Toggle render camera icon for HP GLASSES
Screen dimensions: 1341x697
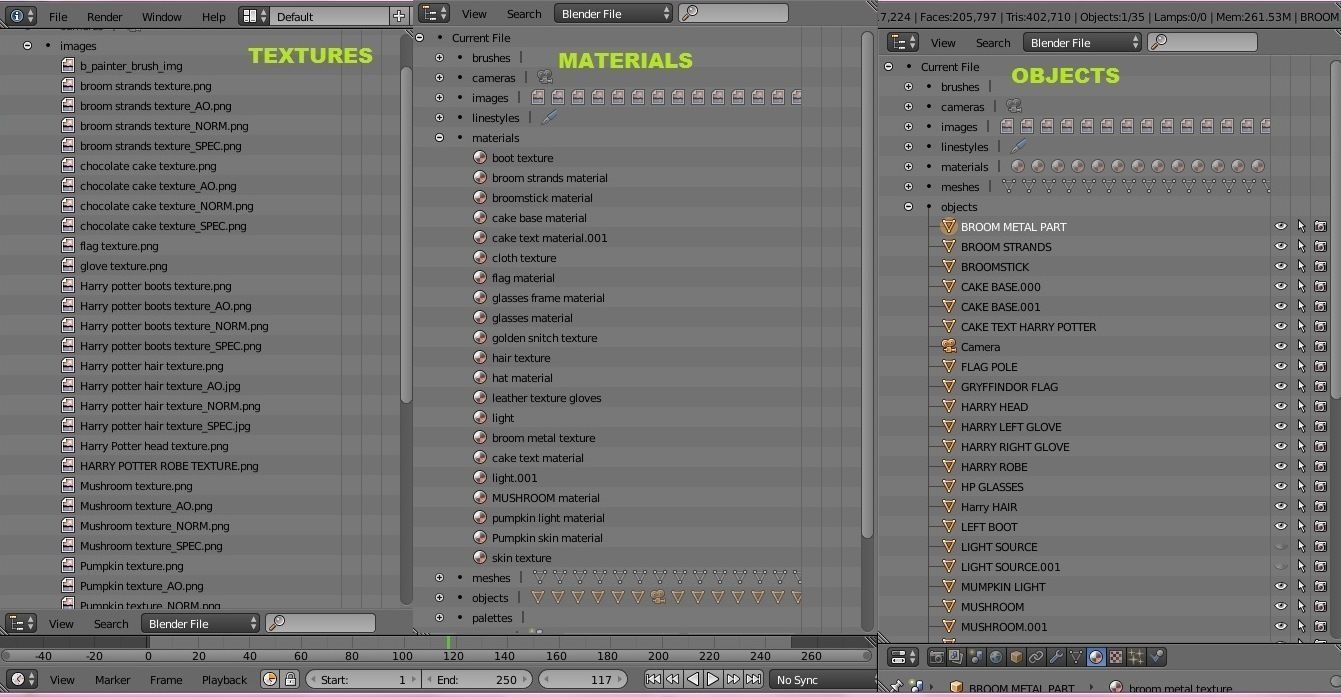[x=1320, y=487]
